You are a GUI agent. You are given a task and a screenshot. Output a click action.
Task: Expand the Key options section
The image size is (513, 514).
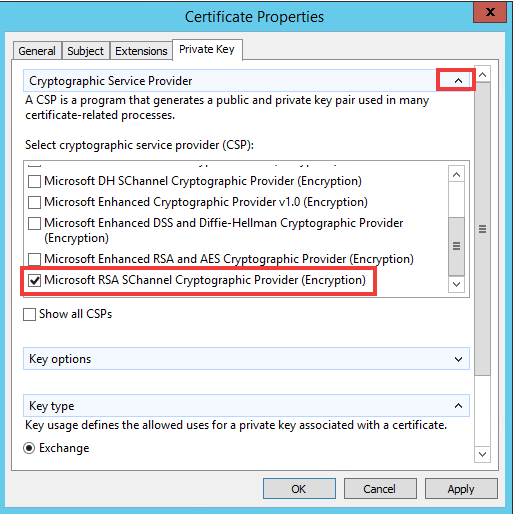tap(458, 359)
